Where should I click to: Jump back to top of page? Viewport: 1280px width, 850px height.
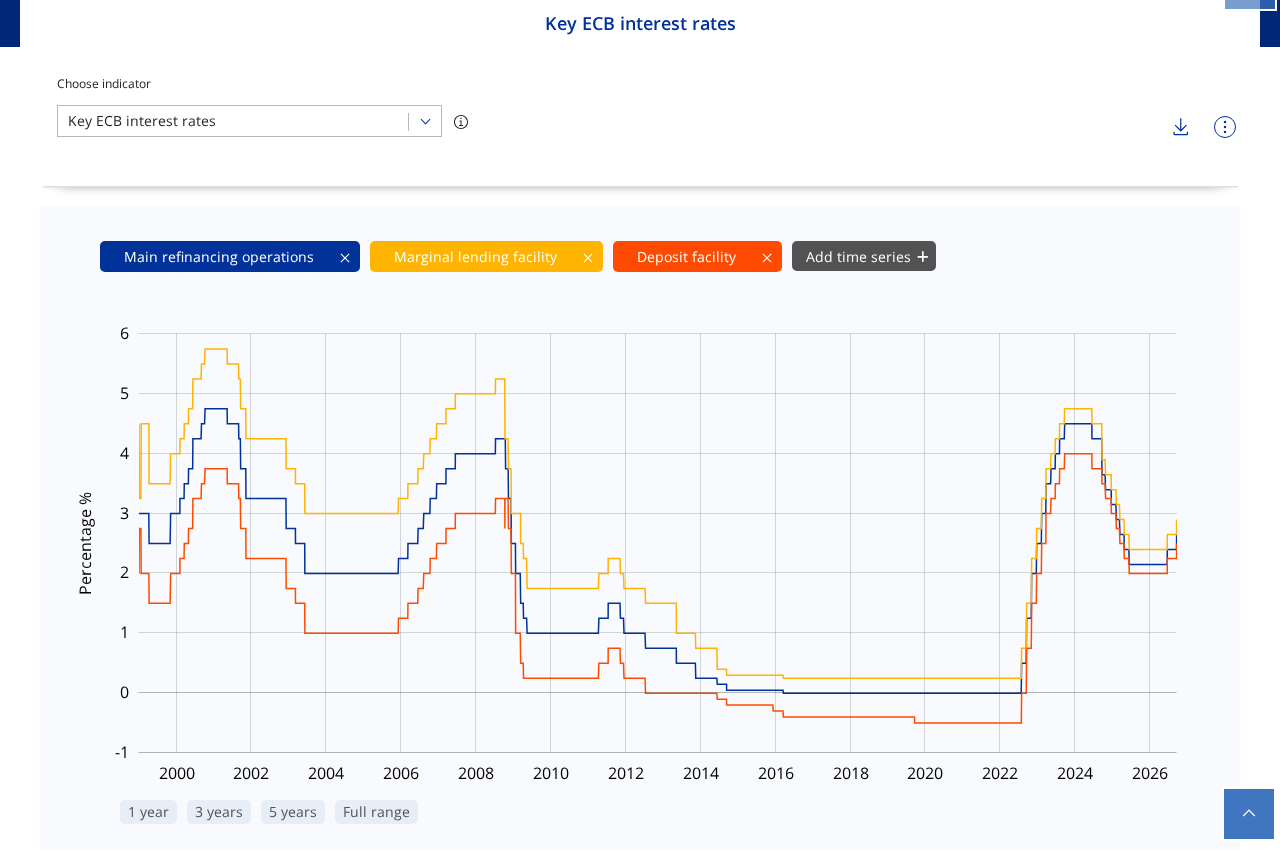point(1249,814)
